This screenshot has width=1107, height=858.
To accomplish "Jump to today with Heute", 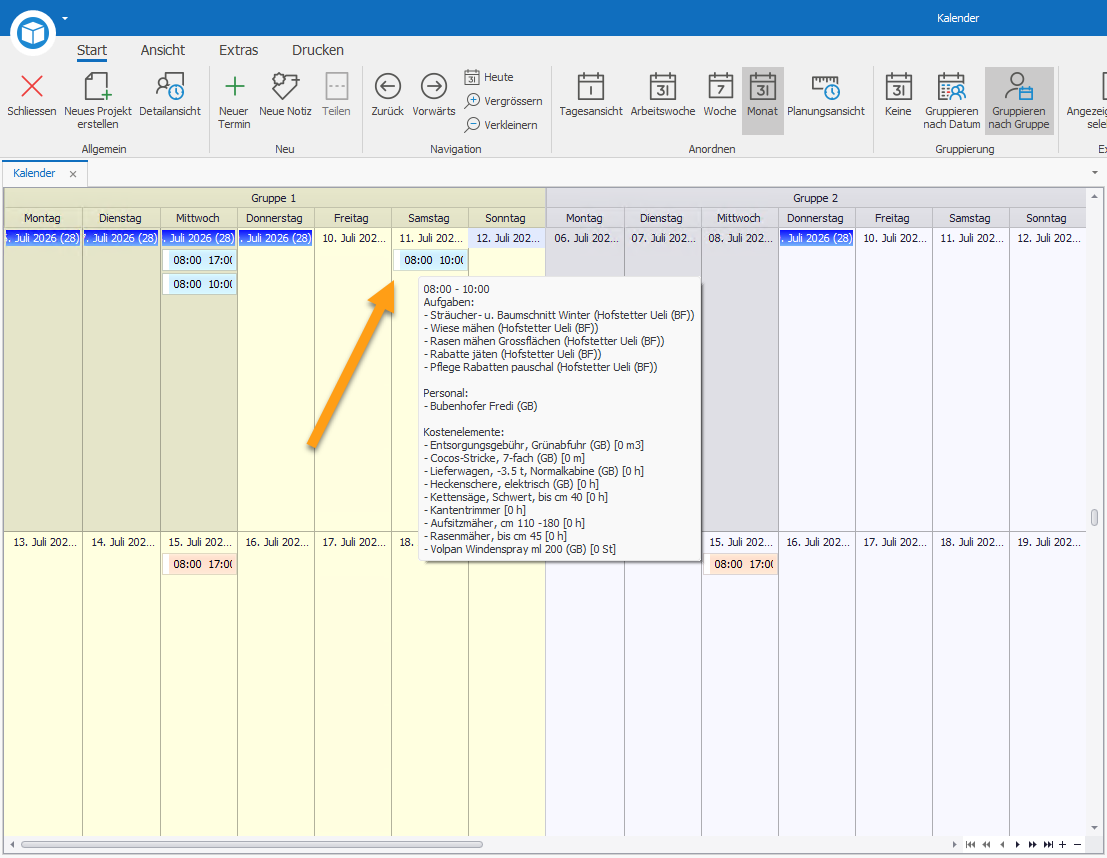I will coord(489,77).
